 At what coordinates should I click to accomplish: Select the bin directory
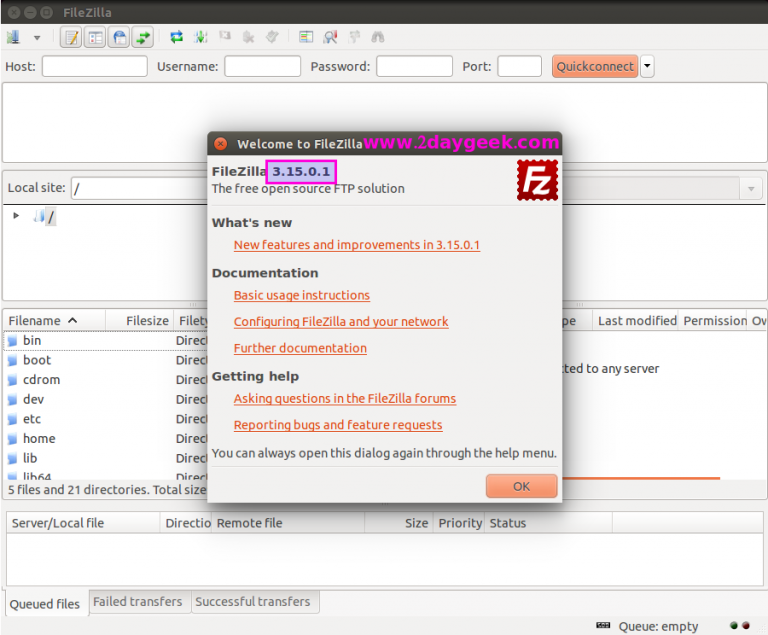32,341
